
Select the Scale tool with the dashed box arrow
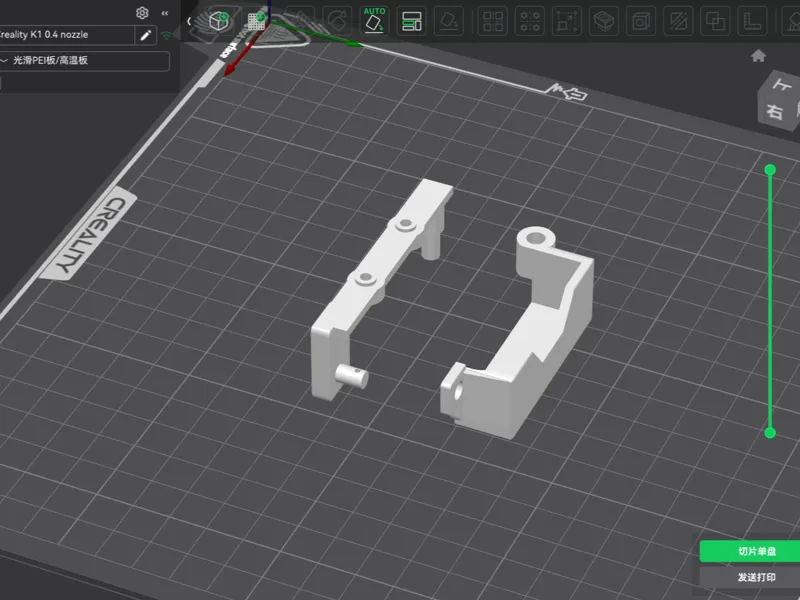click(x=567, y=21)
